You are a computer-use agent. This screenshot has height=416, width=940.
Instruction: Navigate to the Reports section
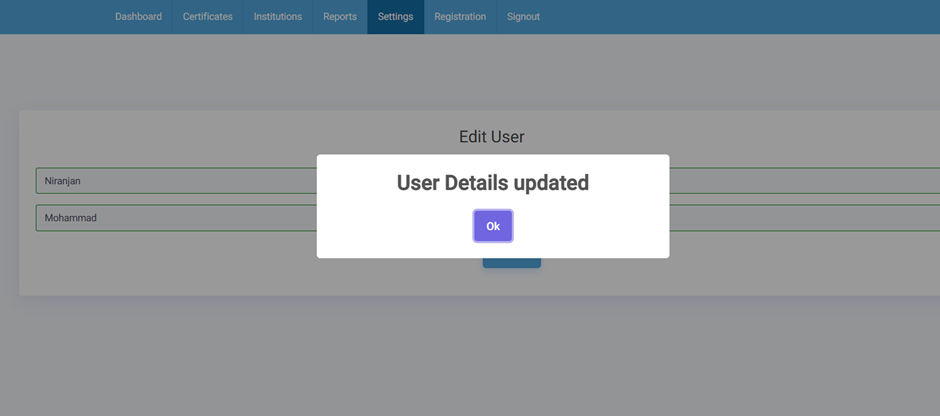pos(339,17)
